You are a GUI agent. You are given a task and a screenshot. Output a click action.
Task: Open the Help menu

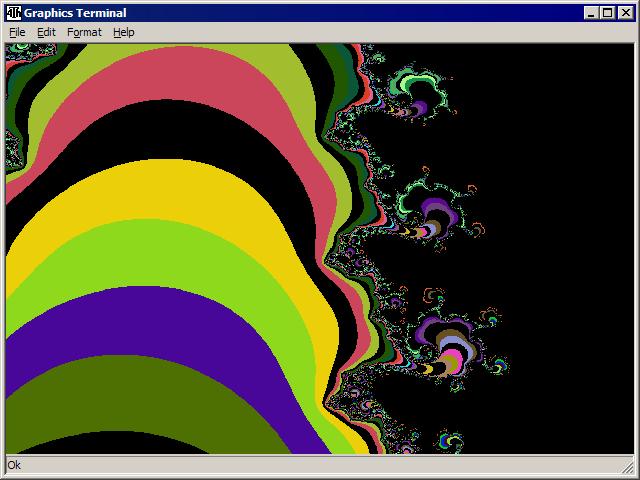coord(123,32)
